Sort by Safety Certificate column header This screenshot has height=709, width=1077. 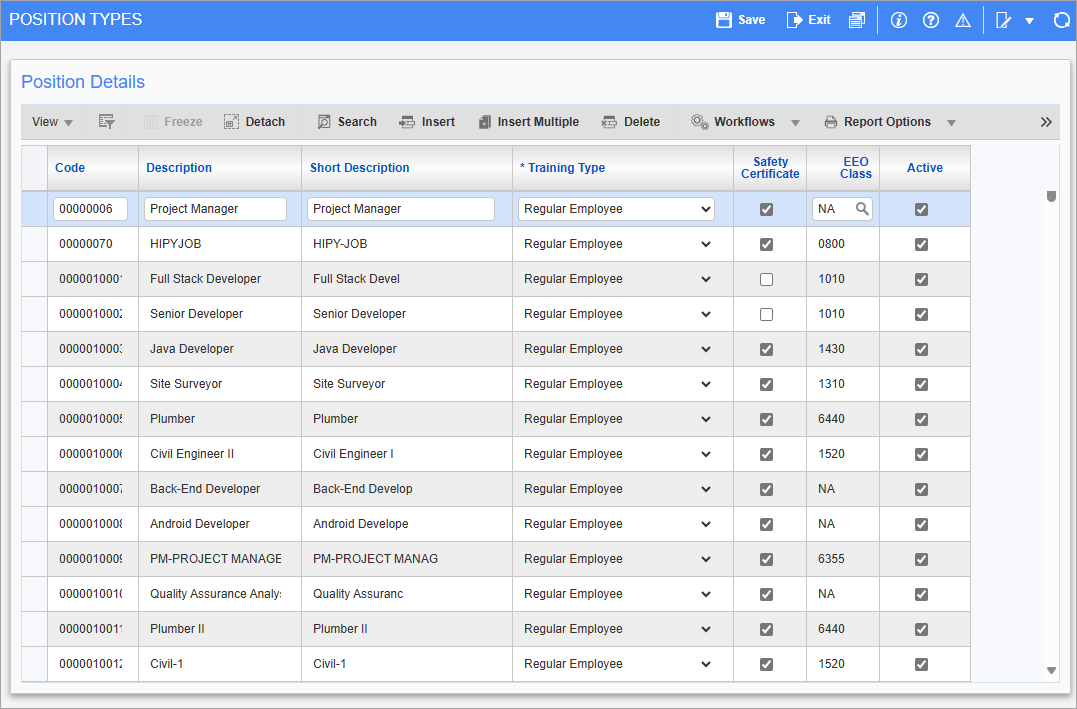(x=770, y=168)
